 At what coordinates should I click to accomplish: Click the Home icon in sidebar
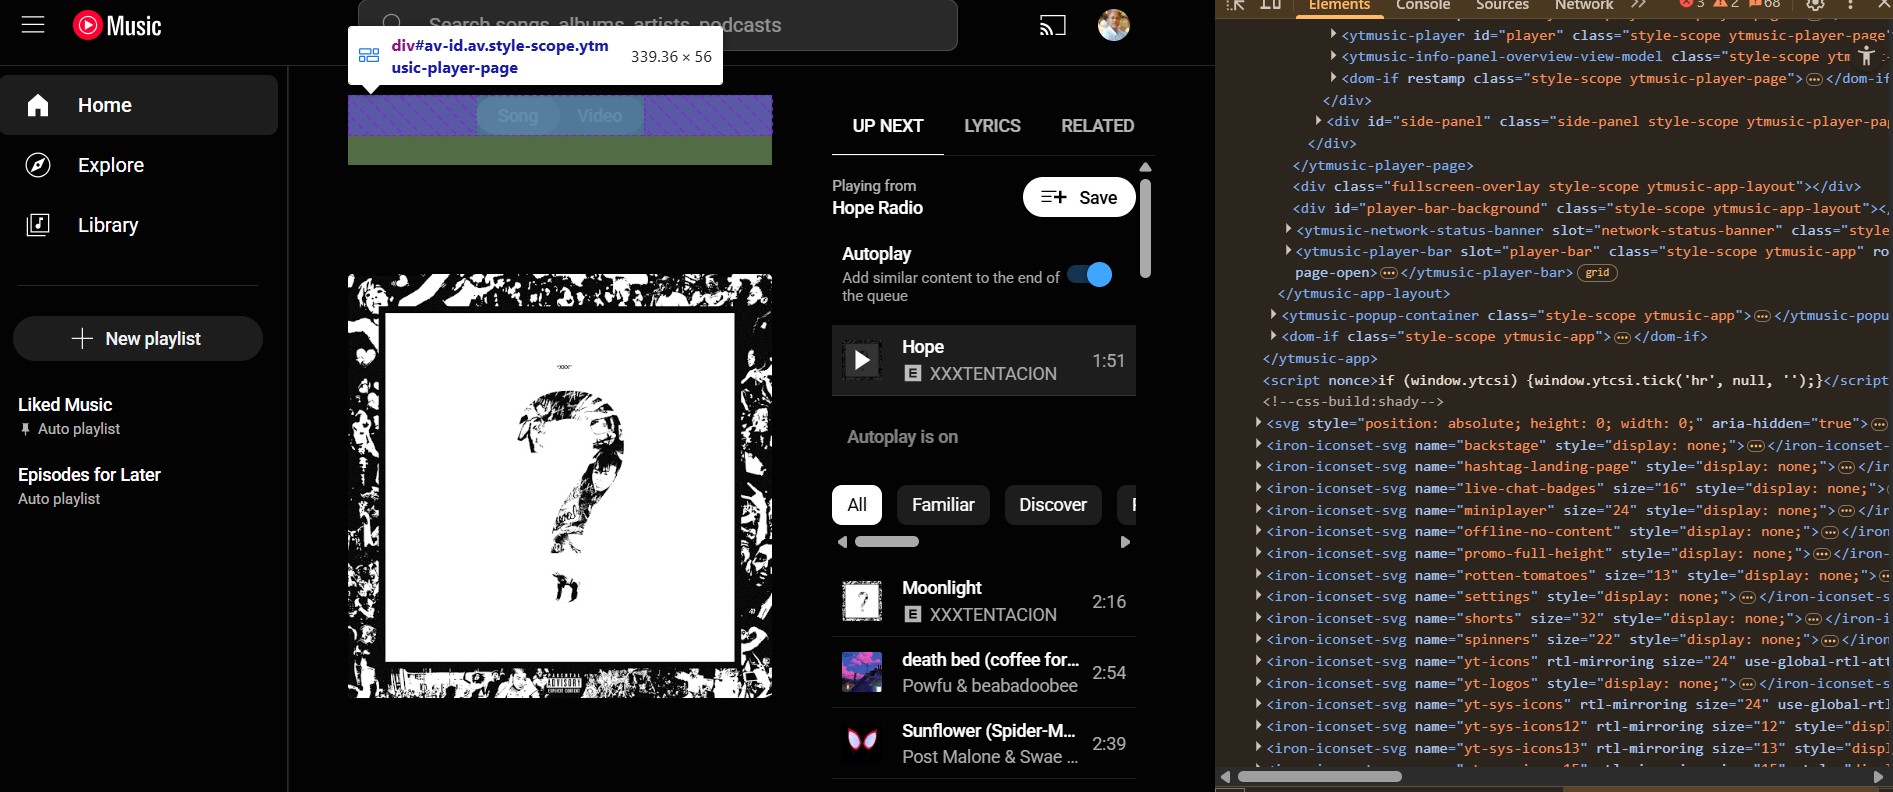[x=38, y=105]
